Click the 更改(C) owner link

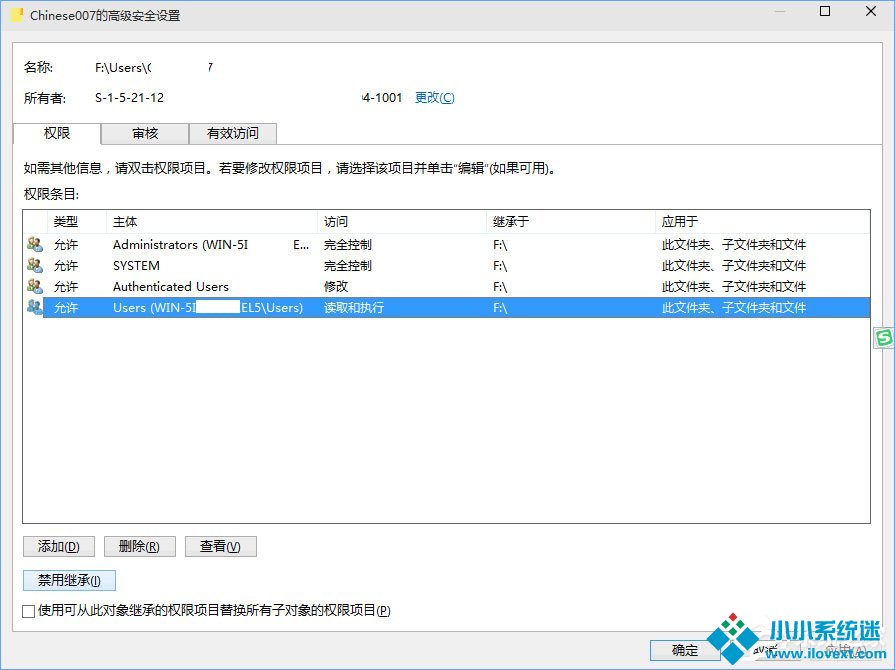pyautogui.click(x=435, y=98)
